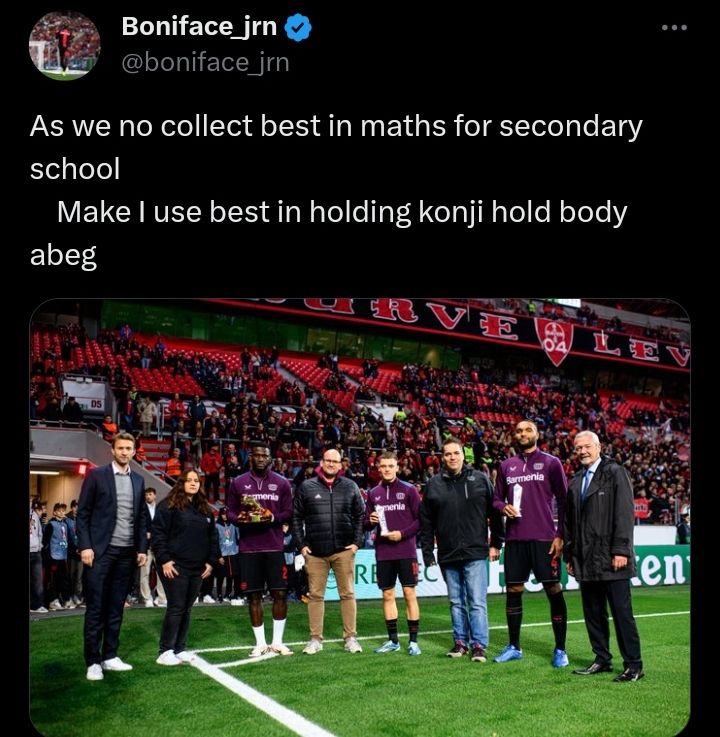Open the @boniface_jrn handle link
The image size is (720, 737).
tap(205, 63)
